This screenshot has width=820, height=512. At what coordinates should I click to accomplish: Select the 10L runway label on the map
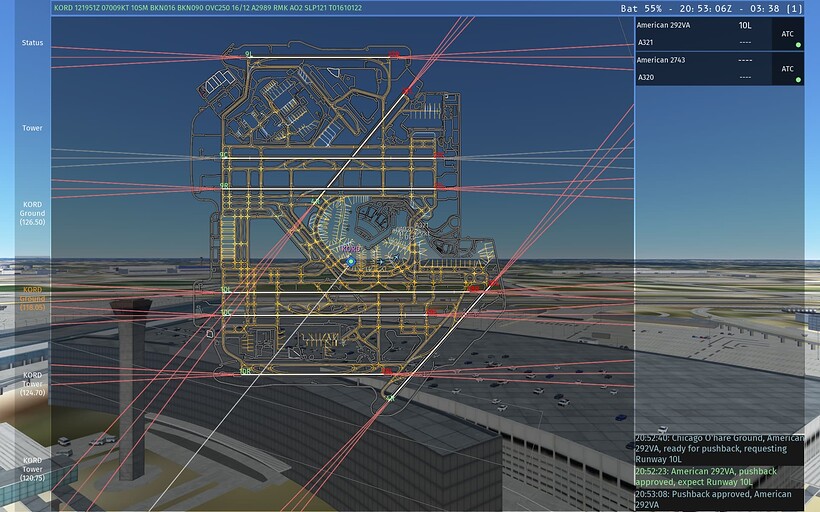(x=225, y=289)
